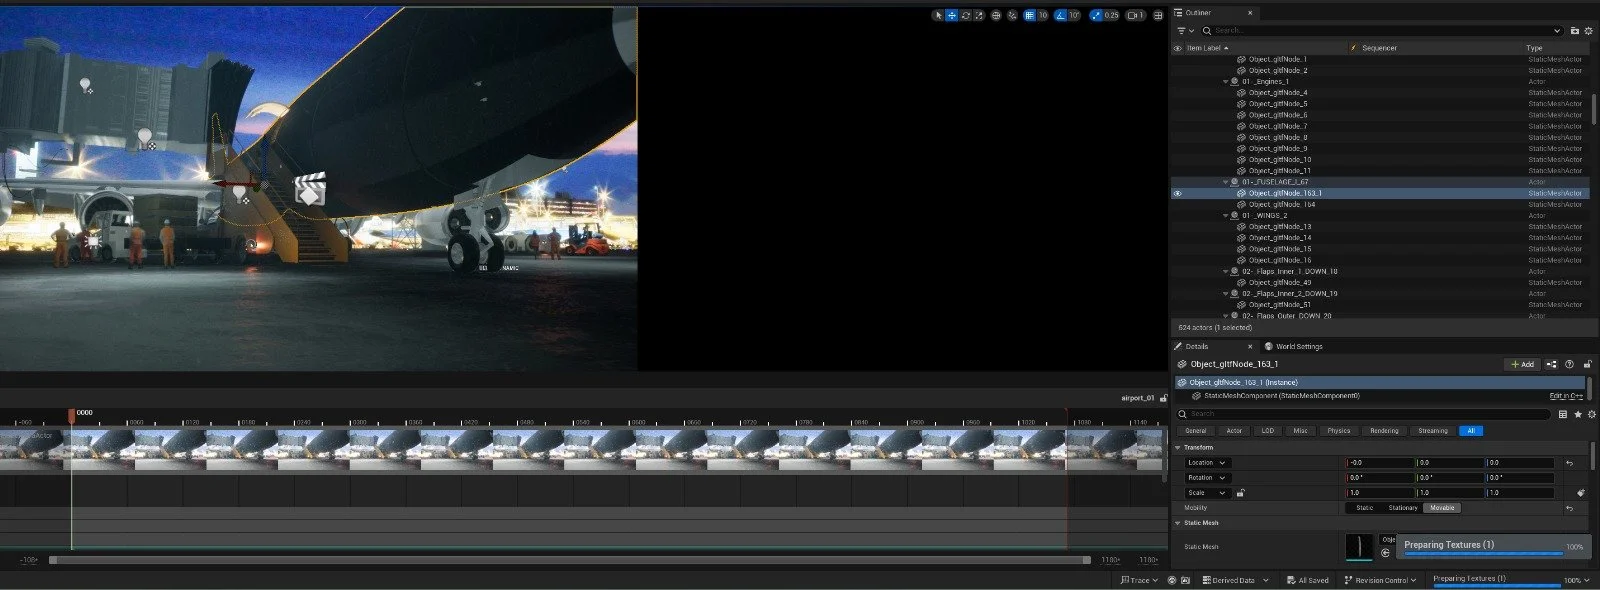Cycle the world/local coordinate system globe icon

(x=996, y=15)
